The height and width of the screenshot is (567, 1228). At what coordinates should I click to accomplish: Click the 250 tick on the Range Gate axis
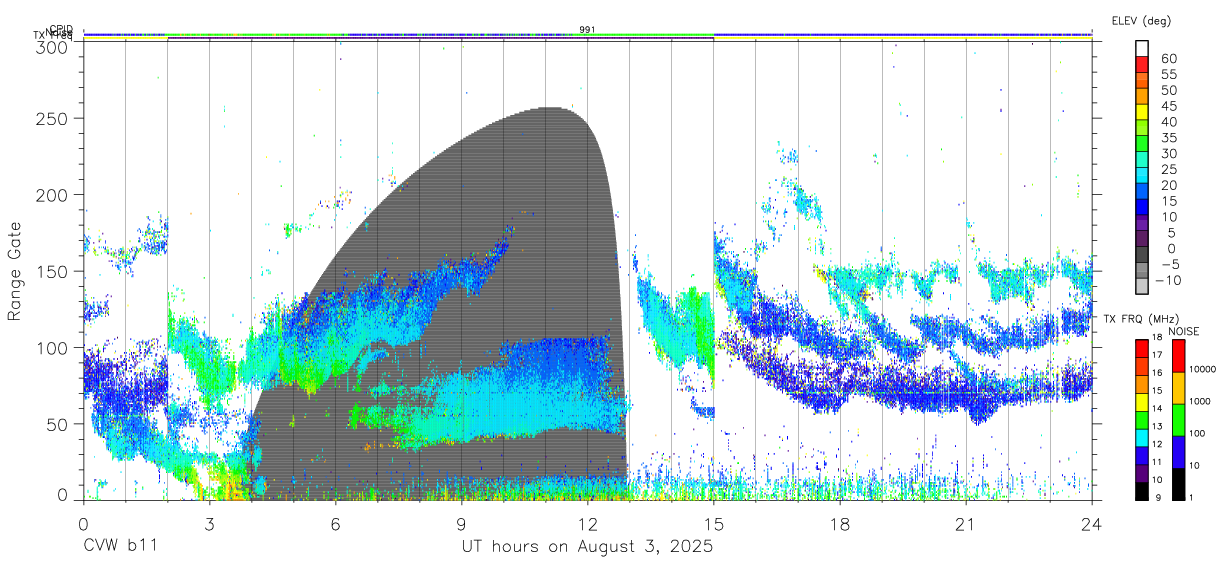tap(52, 118)
